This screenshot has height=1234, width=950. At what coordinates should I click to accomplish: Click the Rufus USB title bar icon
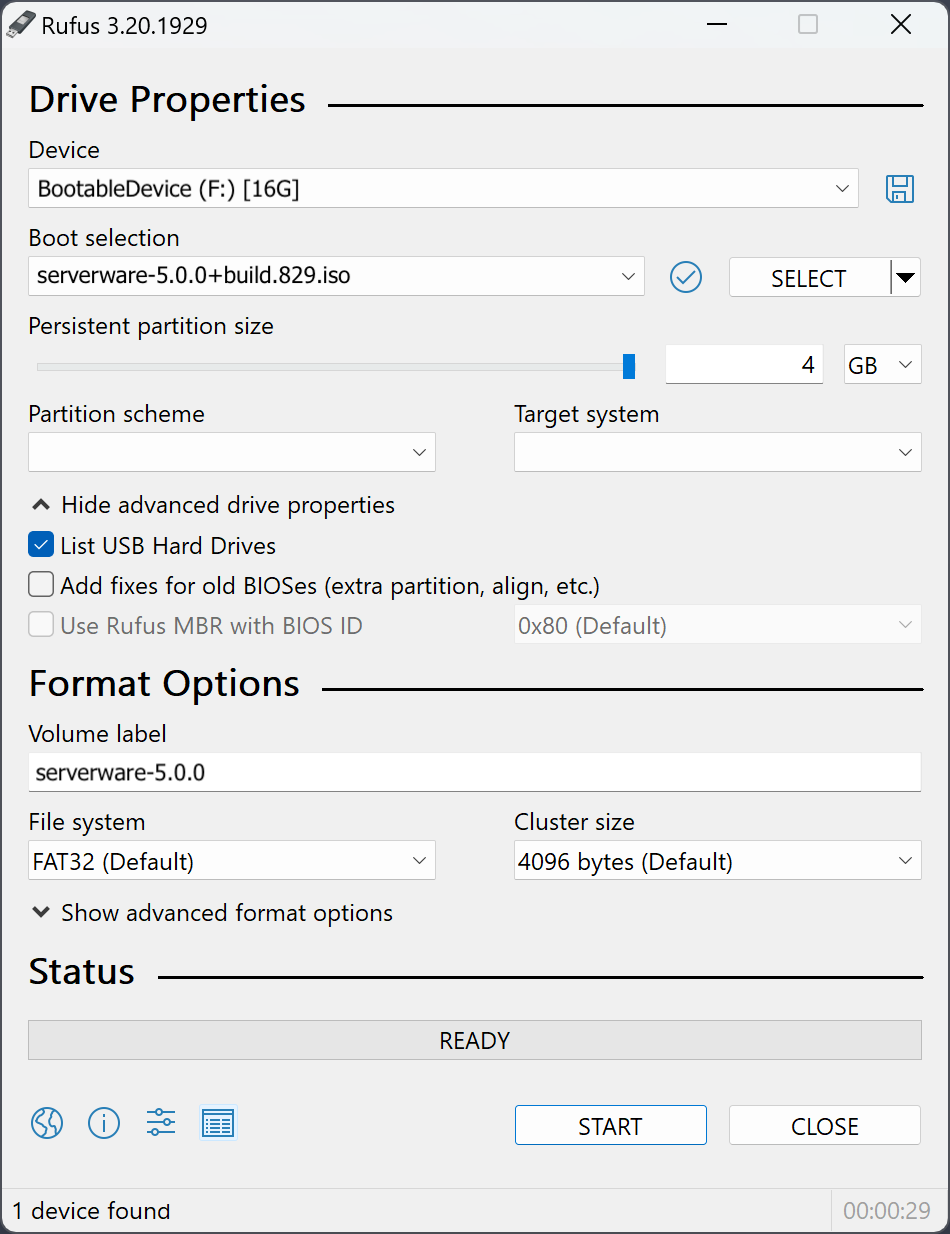coord(21,25)
